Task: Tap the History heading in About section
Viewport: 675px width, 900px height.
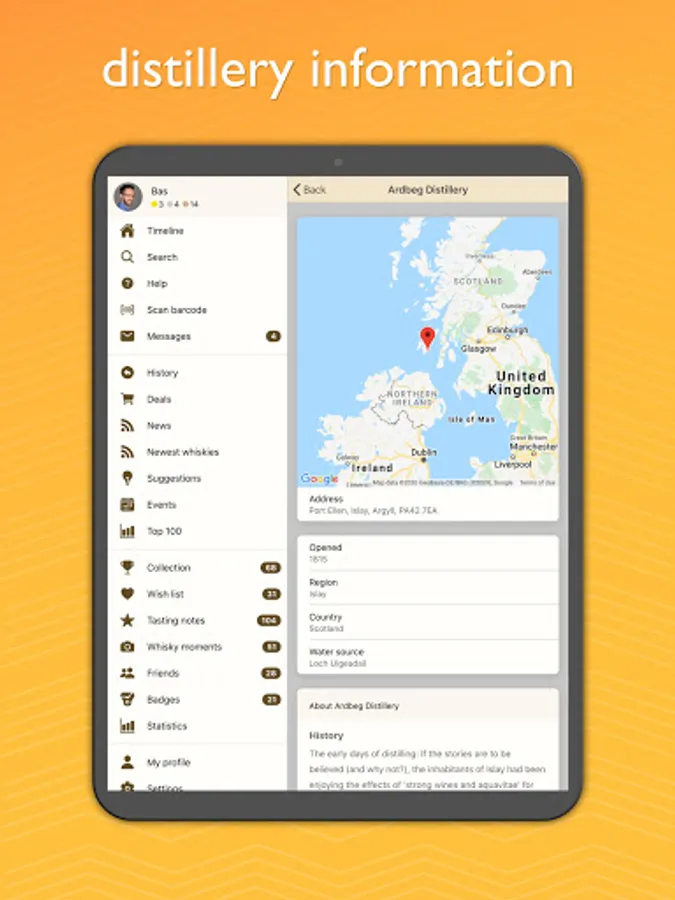Action: 326,735
